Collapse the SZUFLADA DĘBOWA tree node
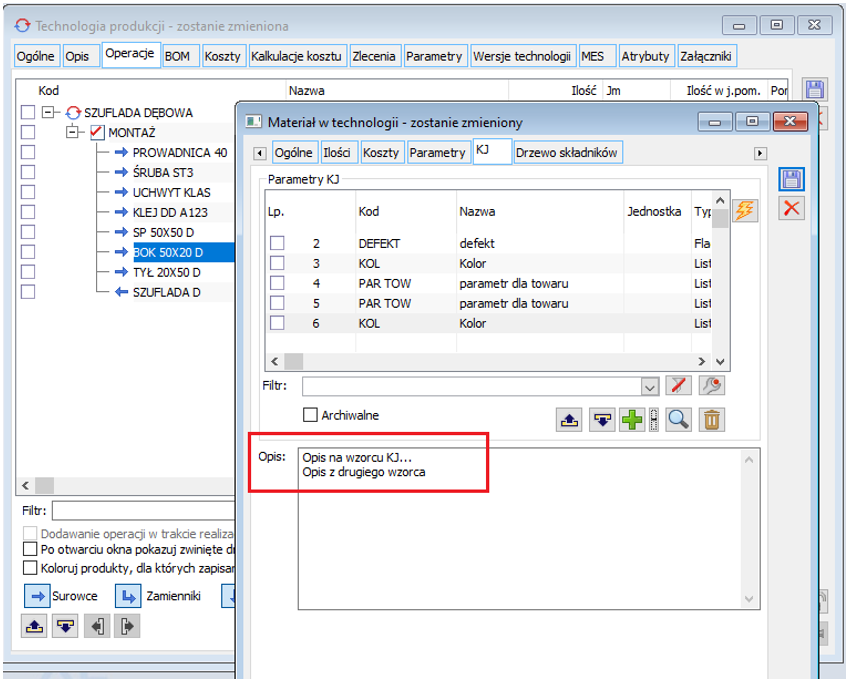The height and width of the screenshot is (681, 848). point(49,113)
